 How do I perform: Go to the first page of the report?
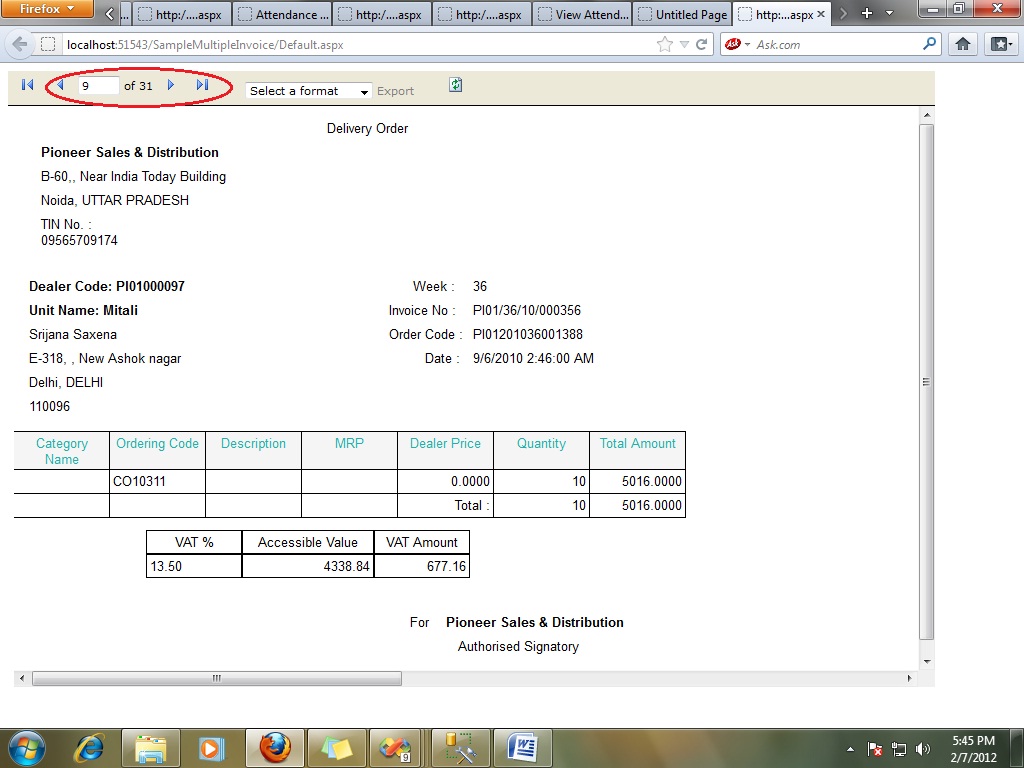coord(27,85)
